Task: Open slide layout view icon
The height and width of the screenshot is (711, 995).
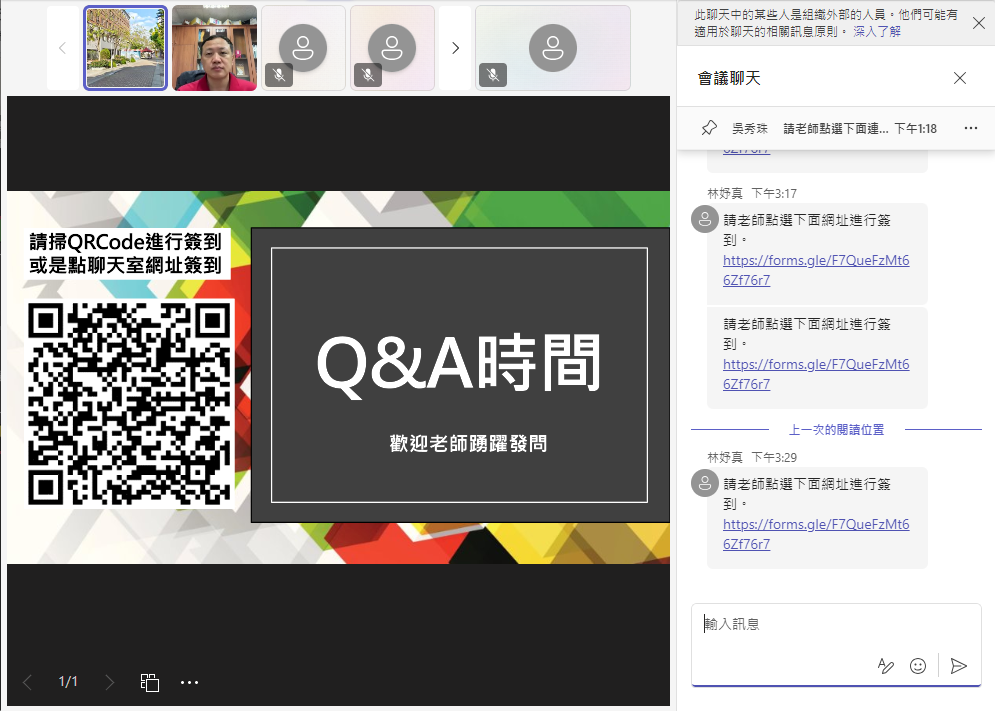Action: tap(150, 682)
